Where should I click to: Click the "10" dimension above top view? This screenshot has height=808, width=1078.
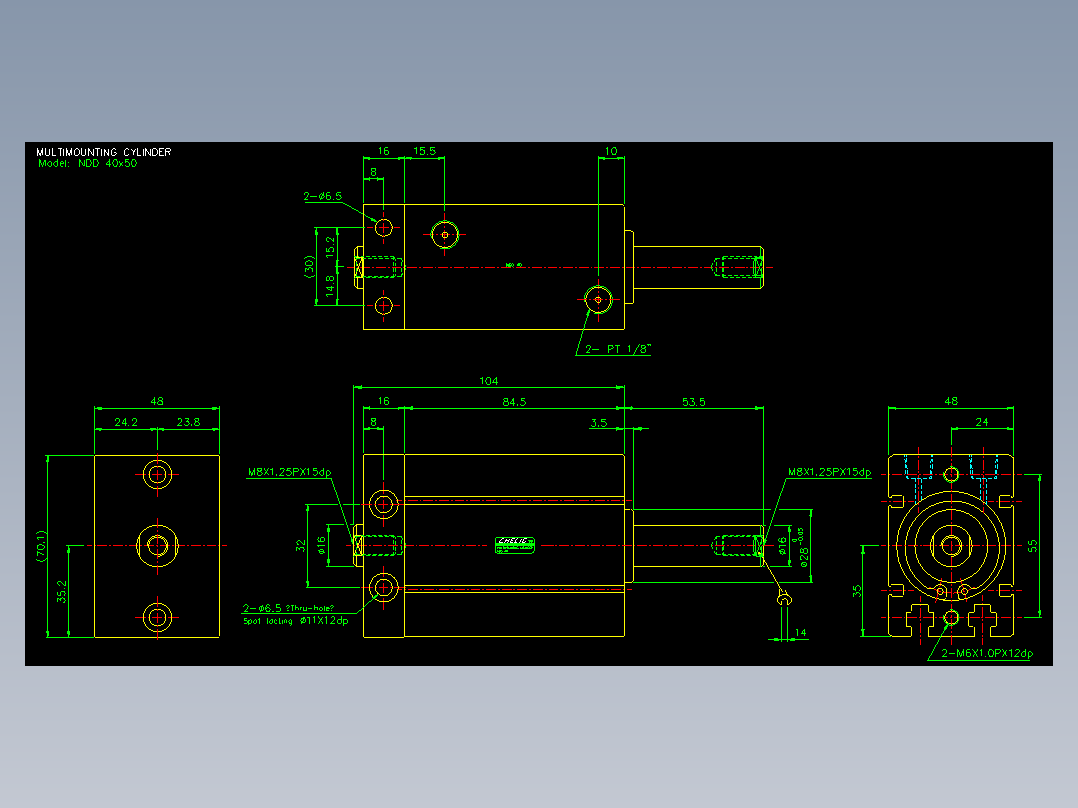[610, 151]
